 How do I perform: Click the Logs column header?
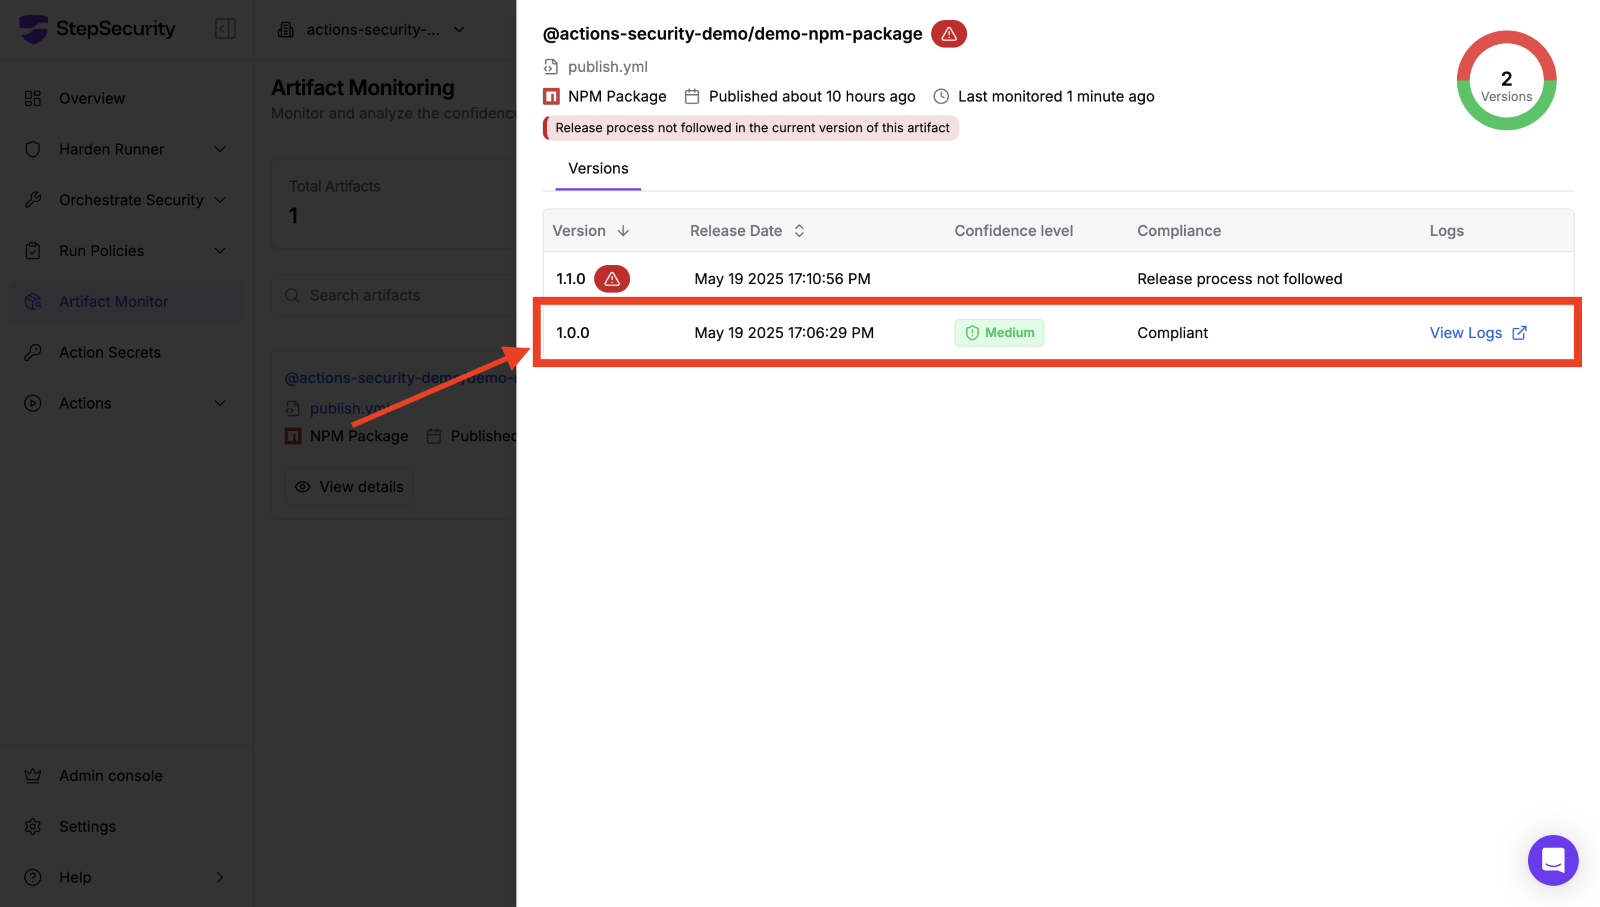(x=1447, y=231)
